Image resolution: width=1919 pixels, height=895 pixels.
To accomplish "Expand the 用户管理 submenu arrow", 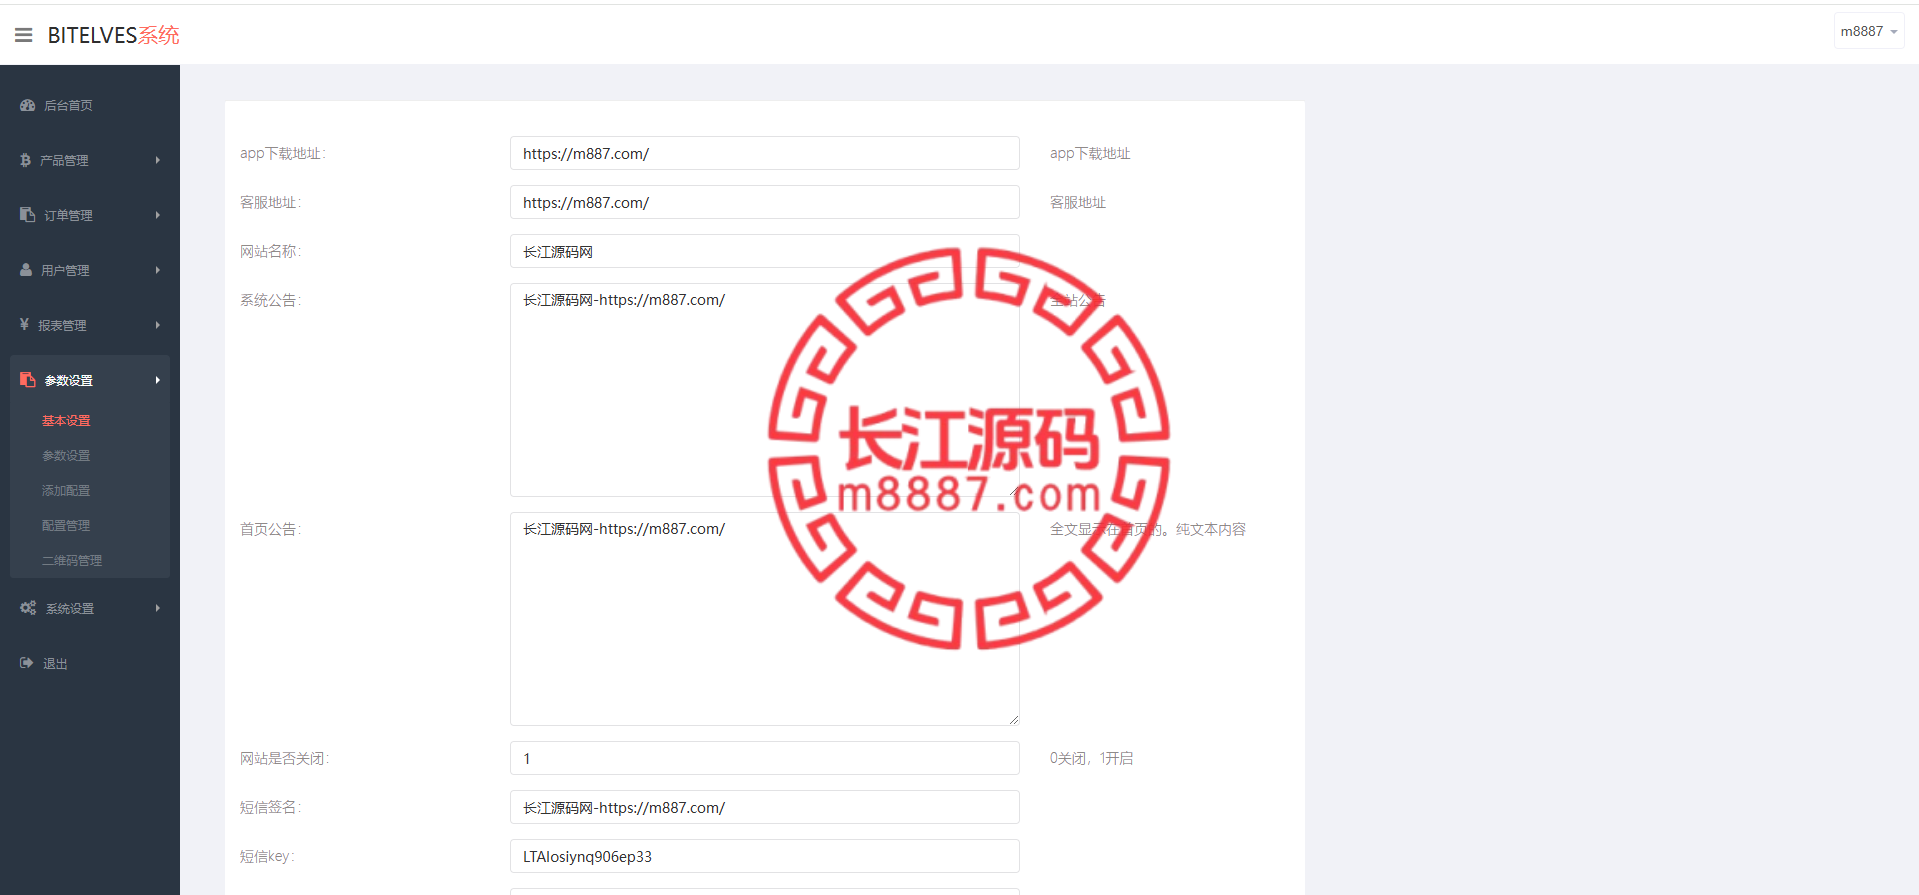I will [157, 270].
